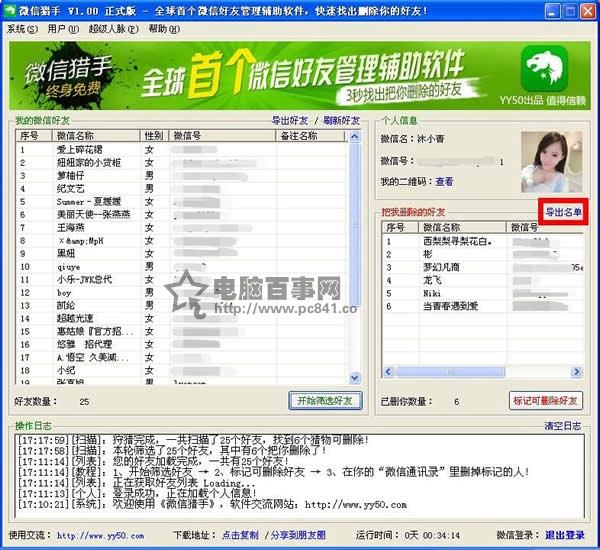
Task: Click the 微信名称 header in deleted-friends list
Action: click(462, 227)
